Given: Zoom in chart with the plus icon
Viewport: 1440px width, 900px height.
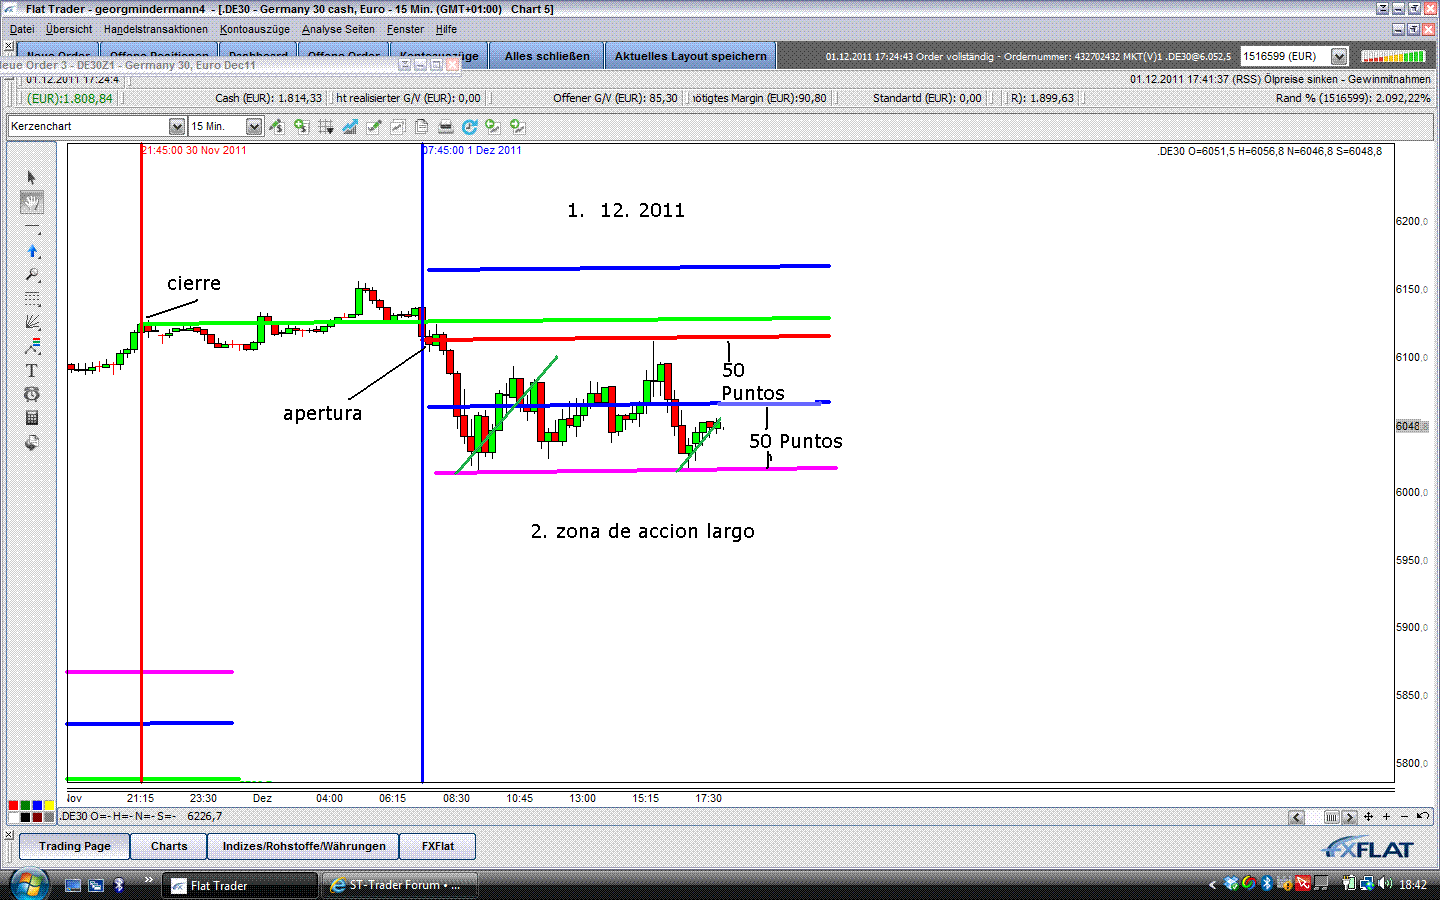Looking at the screenshot, I should pos(1386,817).
